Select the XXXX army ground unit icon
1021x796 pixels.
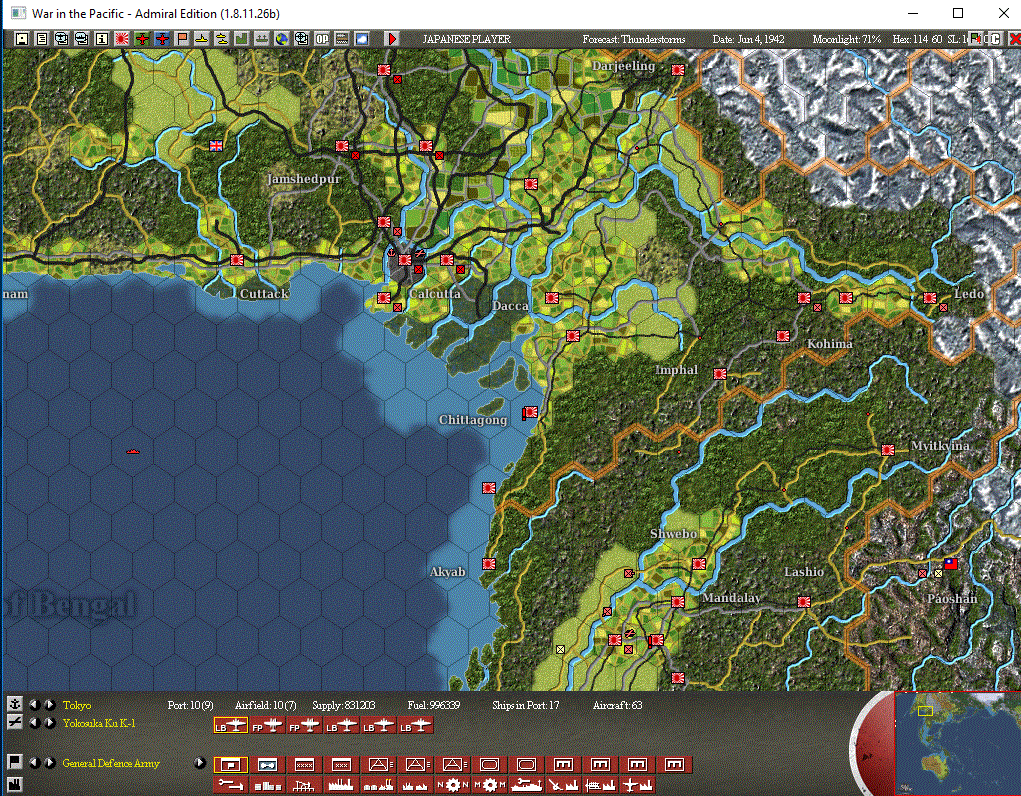tap(305, 764)
